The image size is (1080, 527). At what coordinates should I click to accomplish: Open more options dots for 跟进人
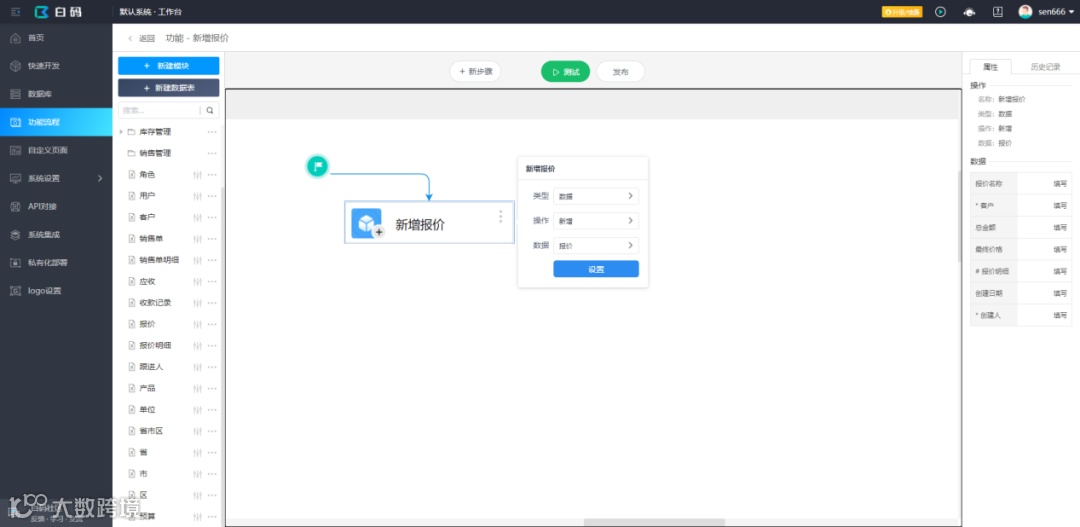pyautogui.click(x=212, y=367)
